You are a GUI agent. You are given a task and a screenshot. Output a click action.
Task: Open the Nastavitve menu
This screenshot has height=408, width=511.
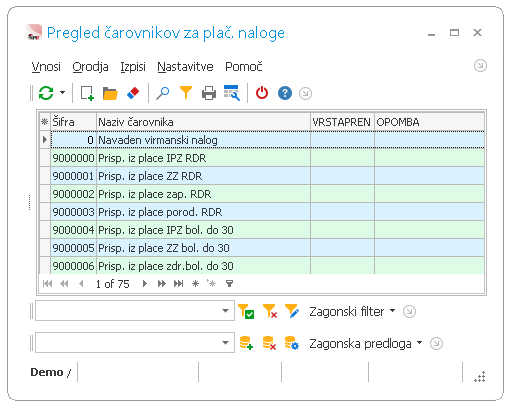click(185, 67)
